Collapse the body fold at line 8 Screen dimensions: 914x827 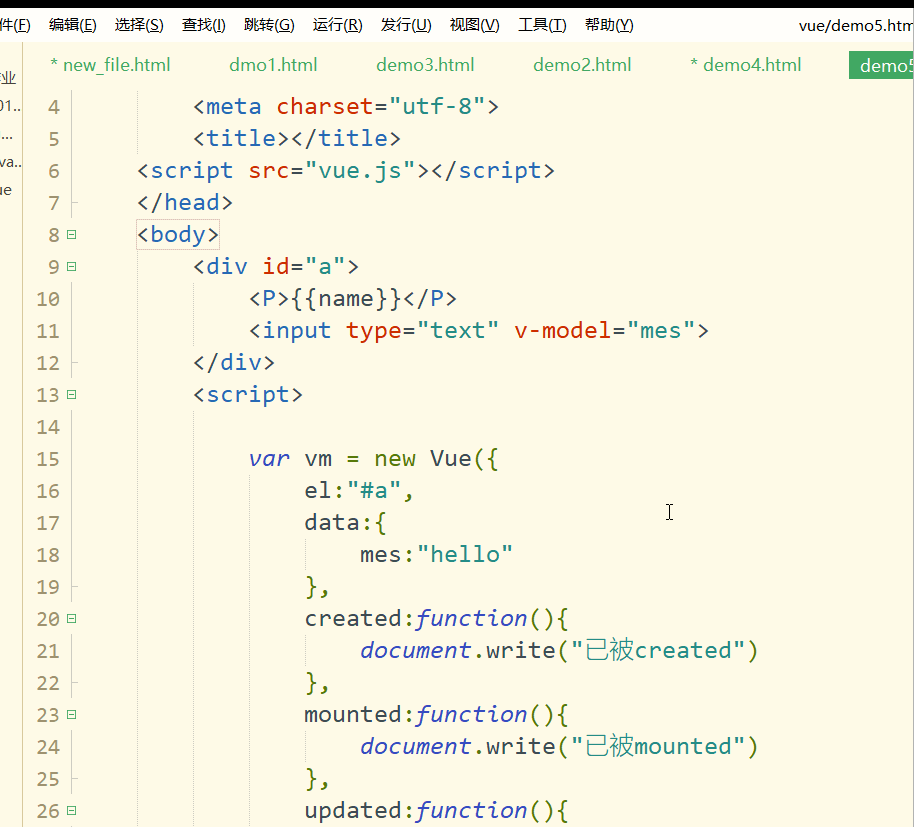(72, 234)
